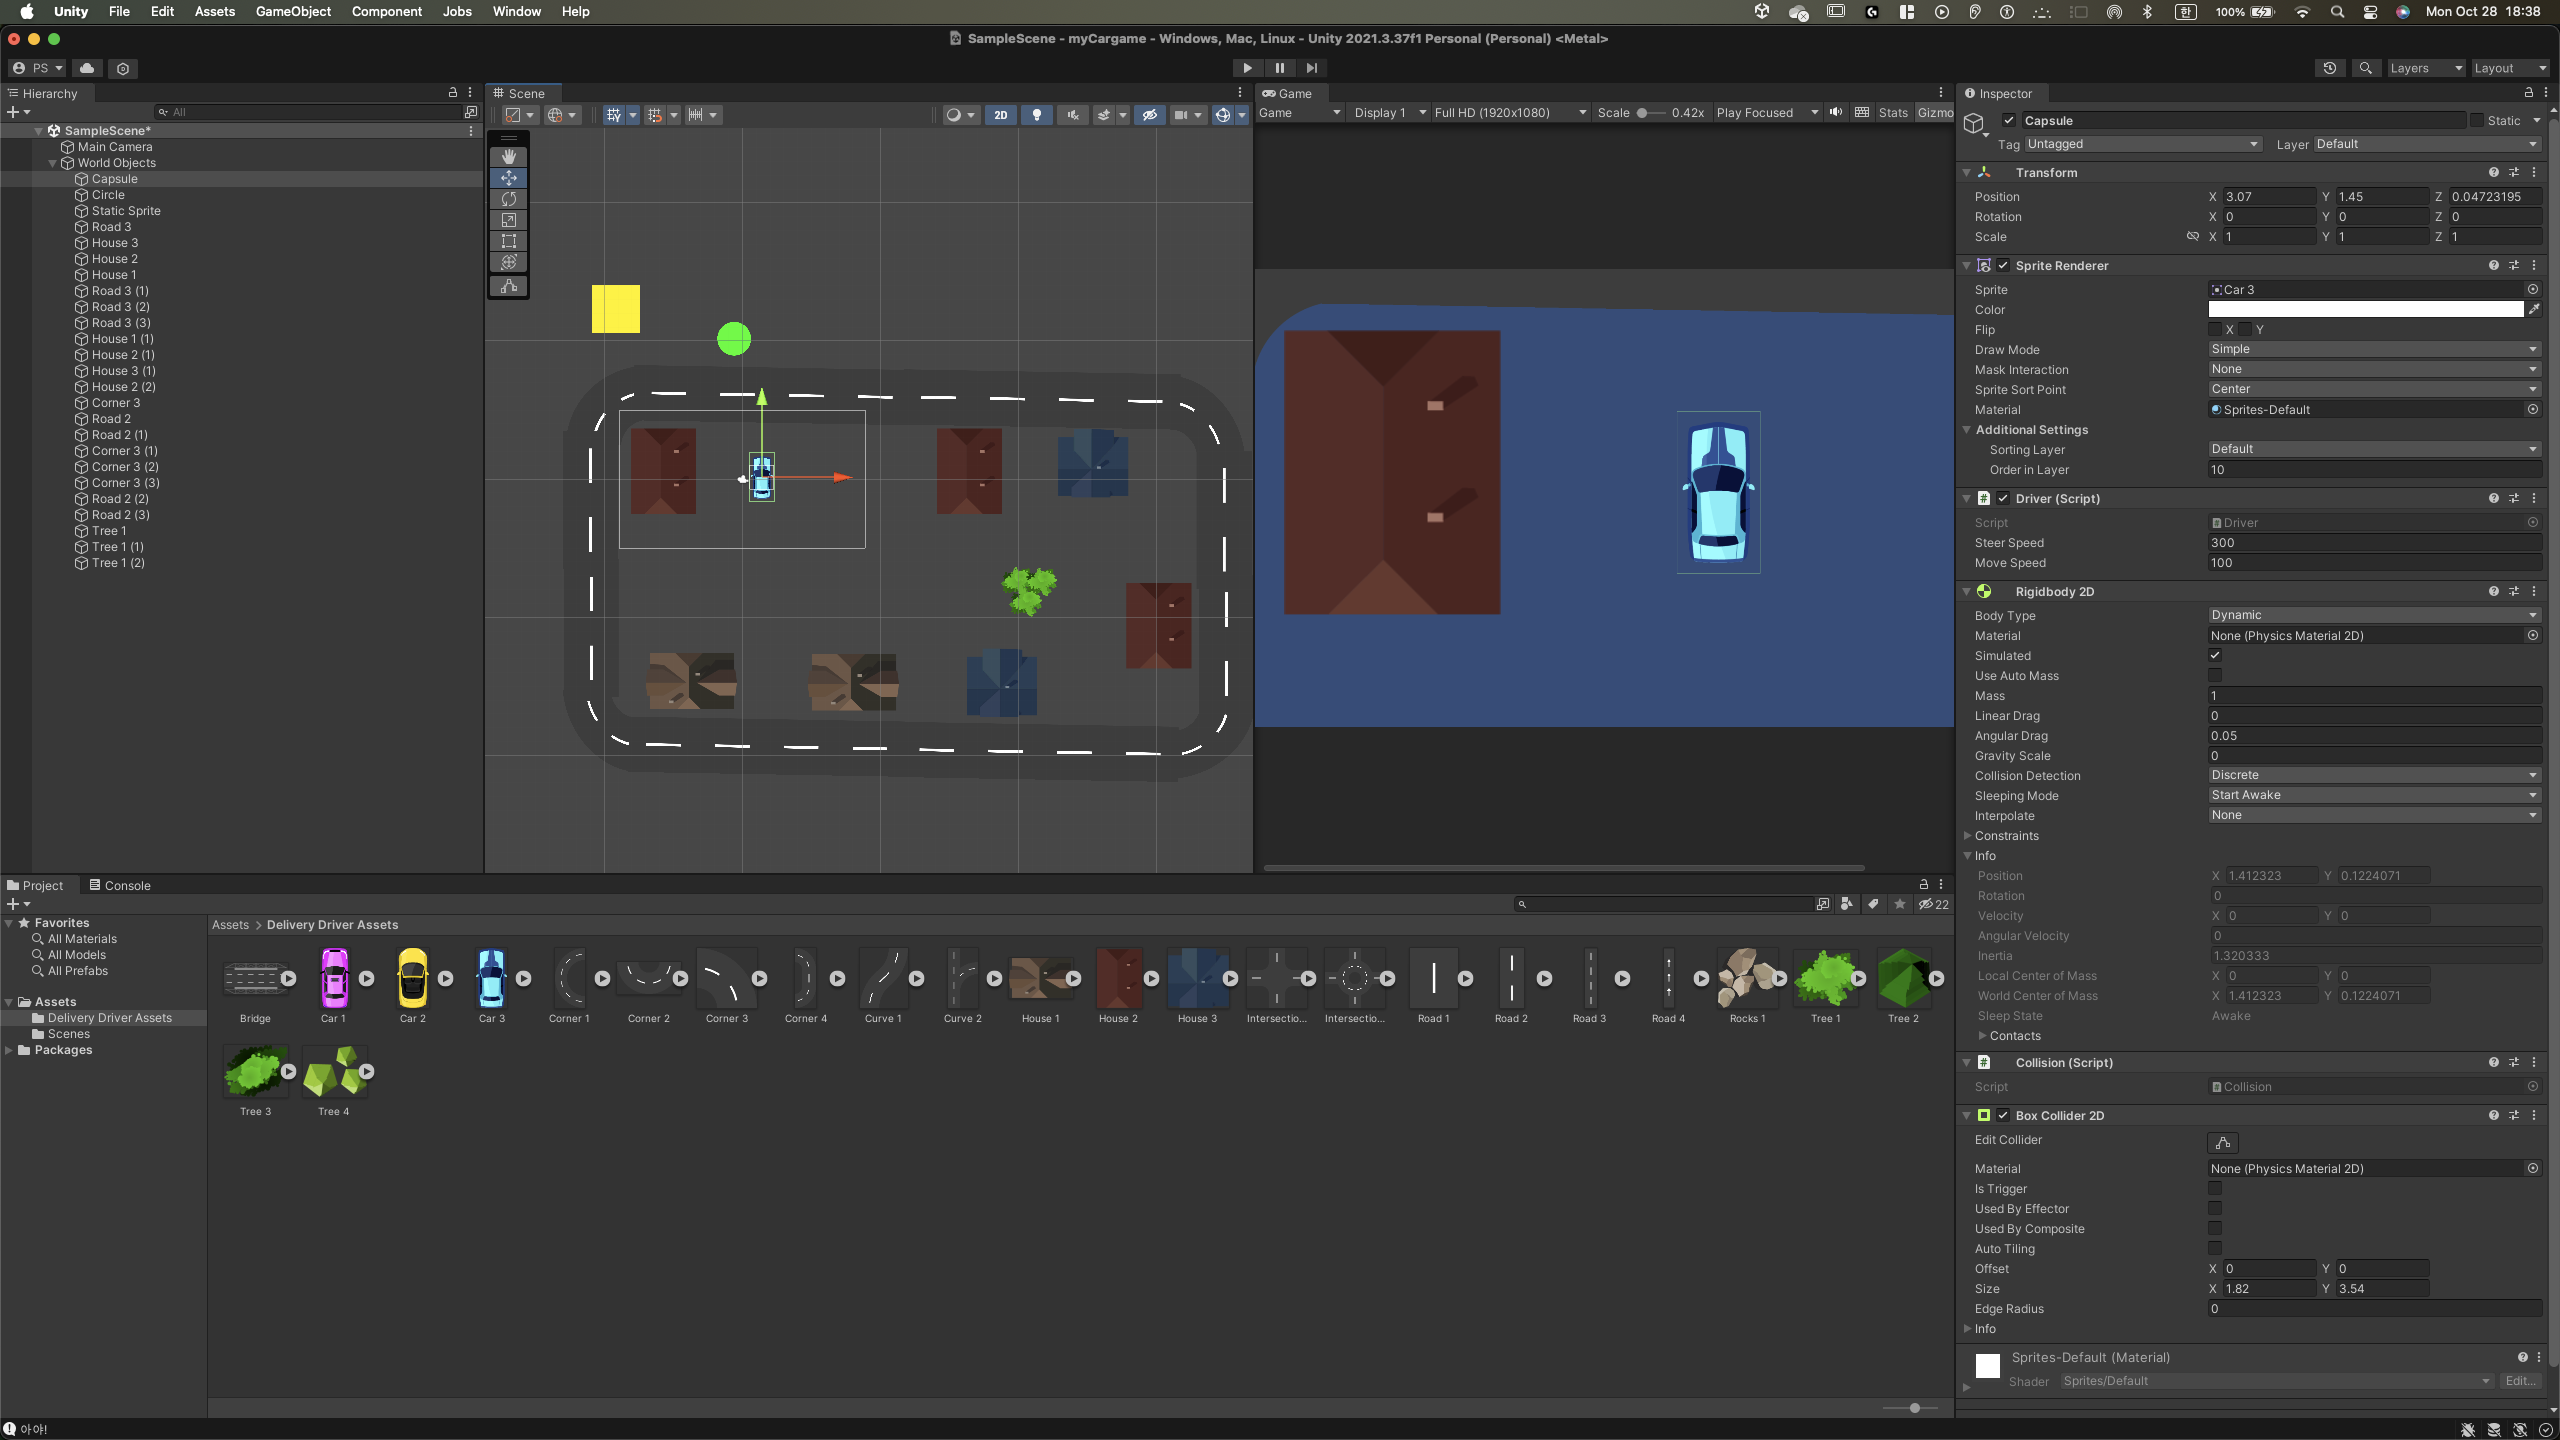Select the Rect transform tool
The height and width of the screenshot is (1440, 2560).
509,241
